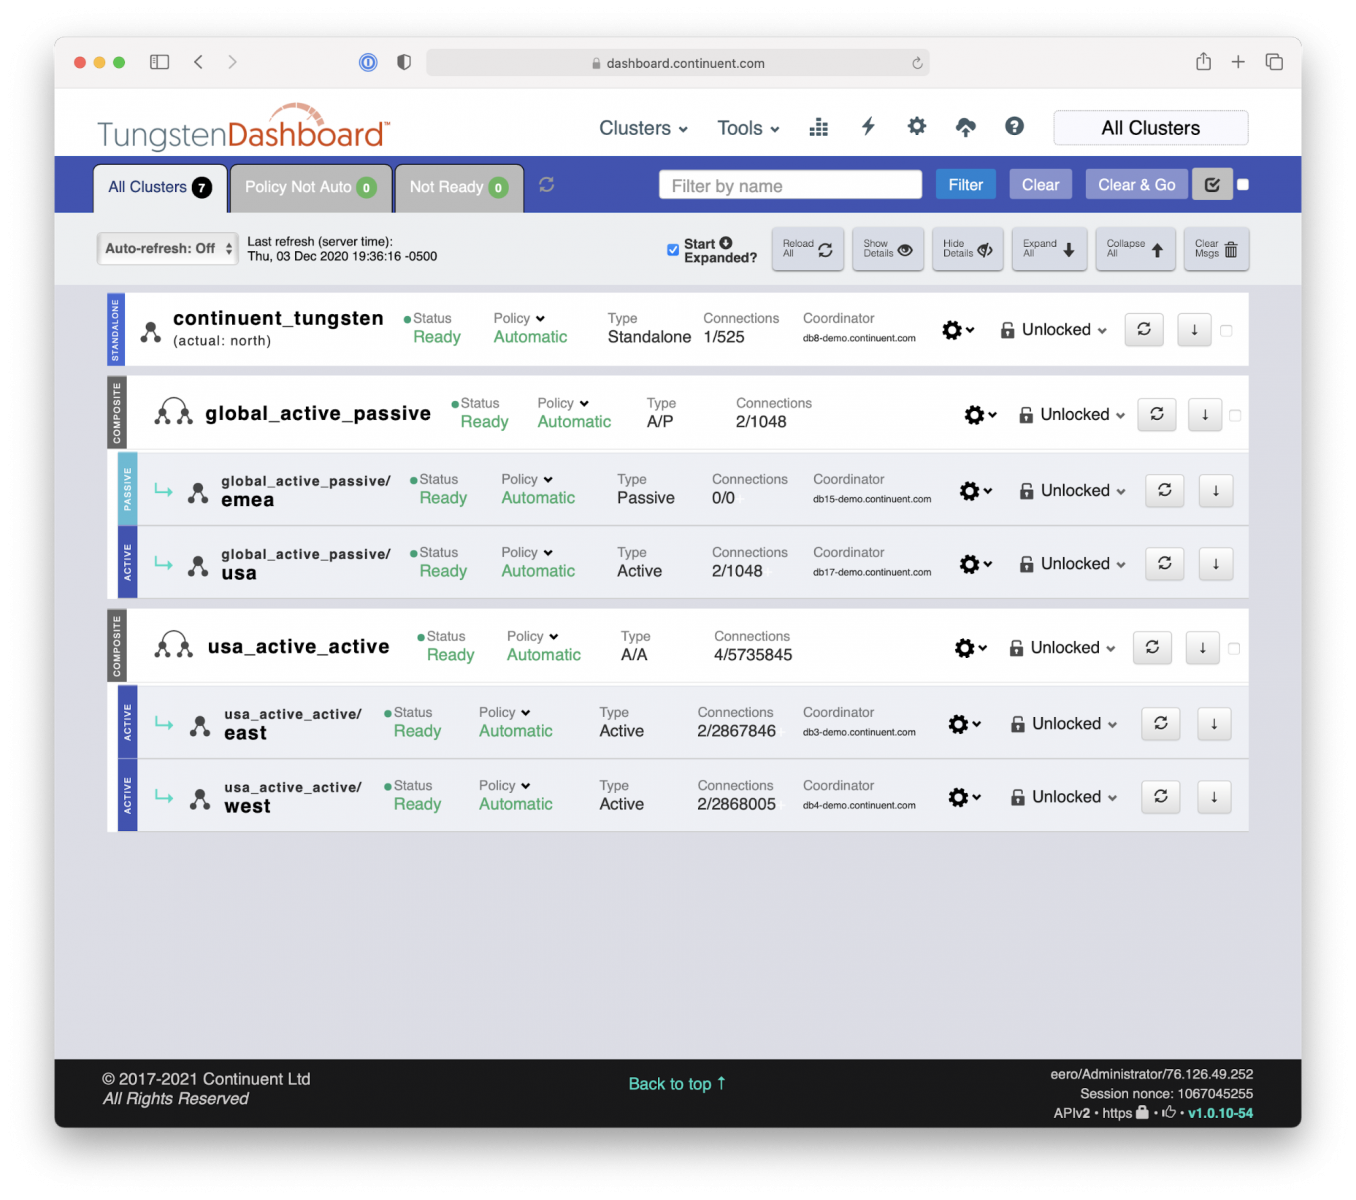
Task: Open Policy dropdown on usa_active_active/west row
Action: click(504, 785)
